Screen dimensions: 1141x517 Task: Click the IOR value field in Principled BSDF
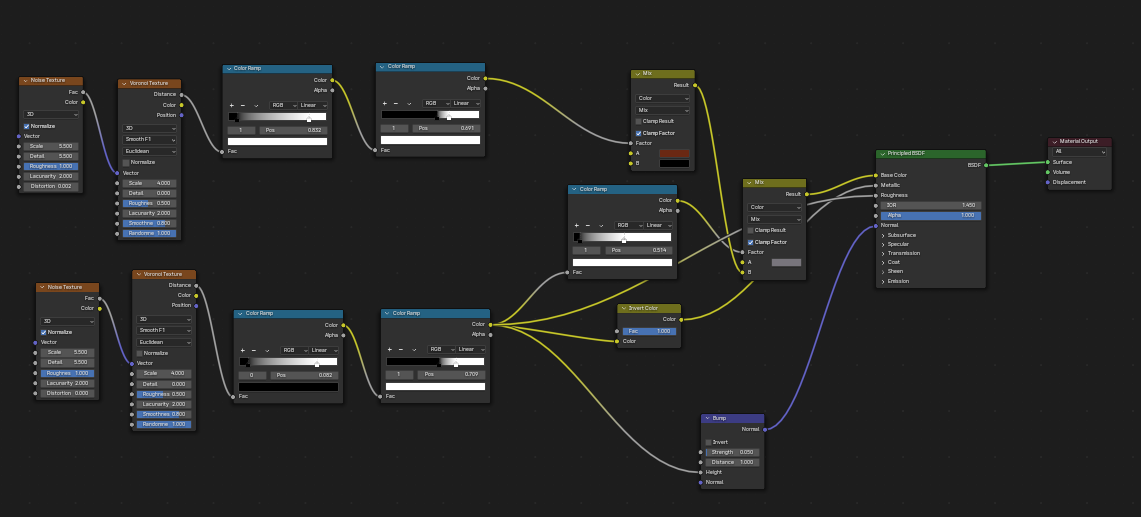pyautogui.click(x=930, y=205)
